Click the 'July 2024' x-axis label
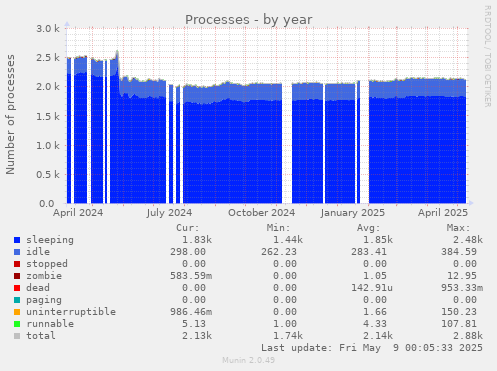This screenshot has width=497, height=371. 169,213
